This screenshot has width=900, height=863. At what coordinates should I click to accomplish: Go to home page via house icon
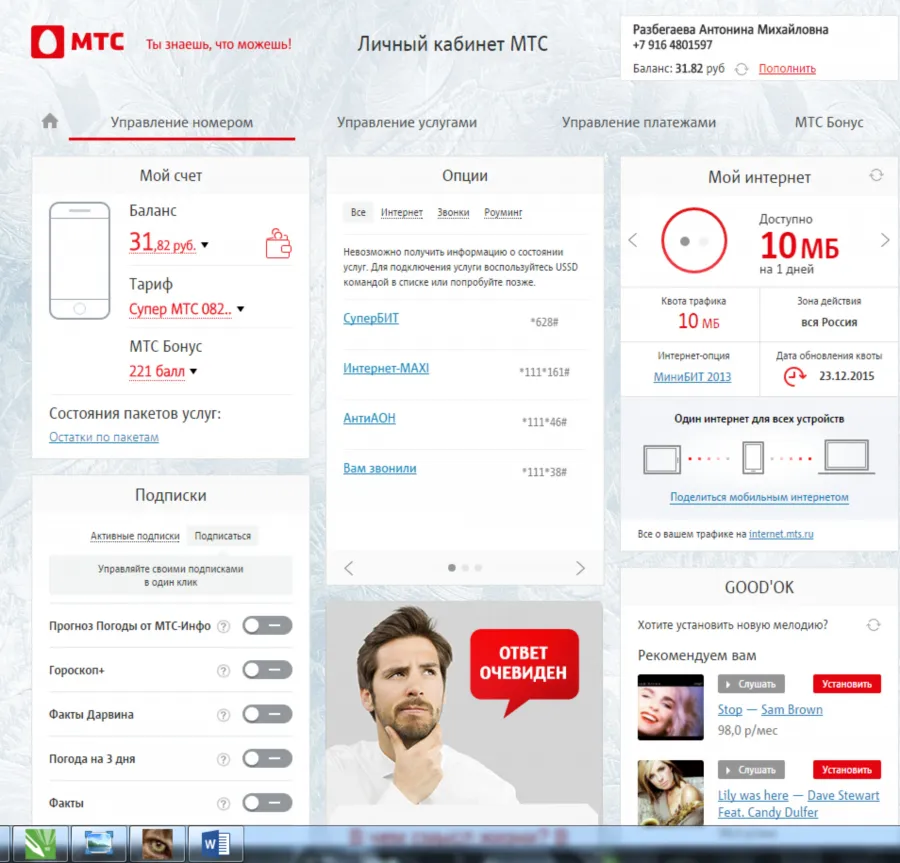[50, 120]
